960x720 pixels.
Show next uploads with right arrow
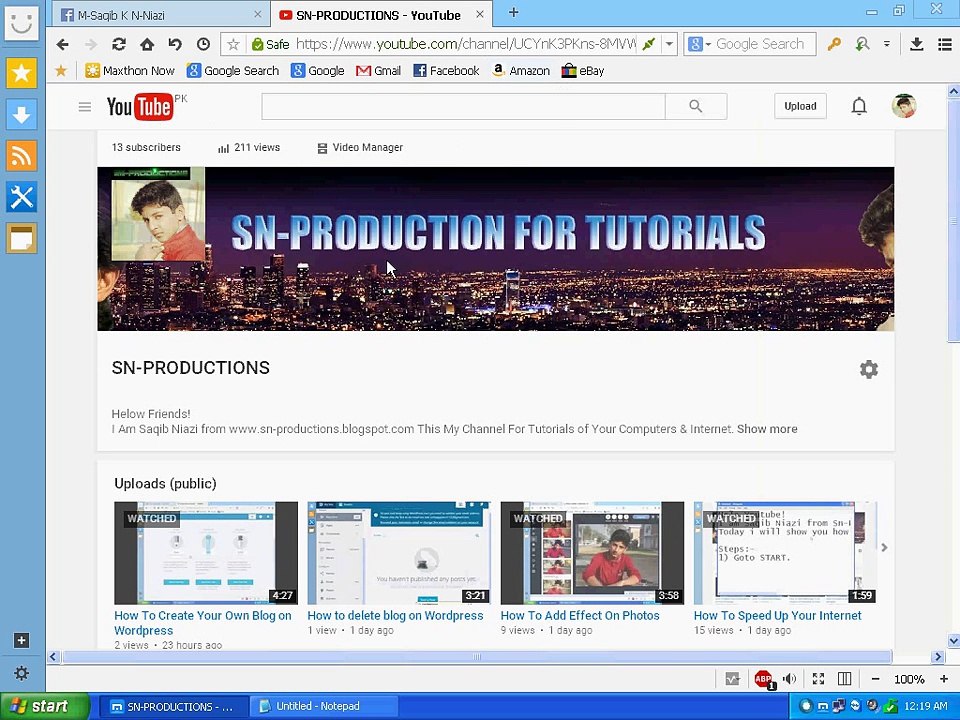(x=883, y=547)
